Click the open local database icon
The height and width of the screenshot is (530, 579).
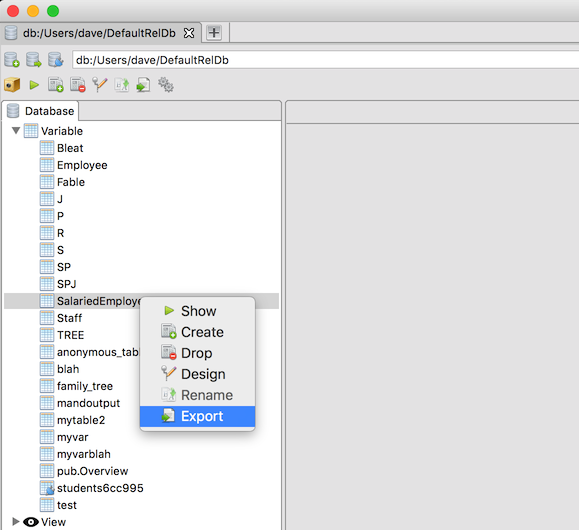(x=34, y=60)
